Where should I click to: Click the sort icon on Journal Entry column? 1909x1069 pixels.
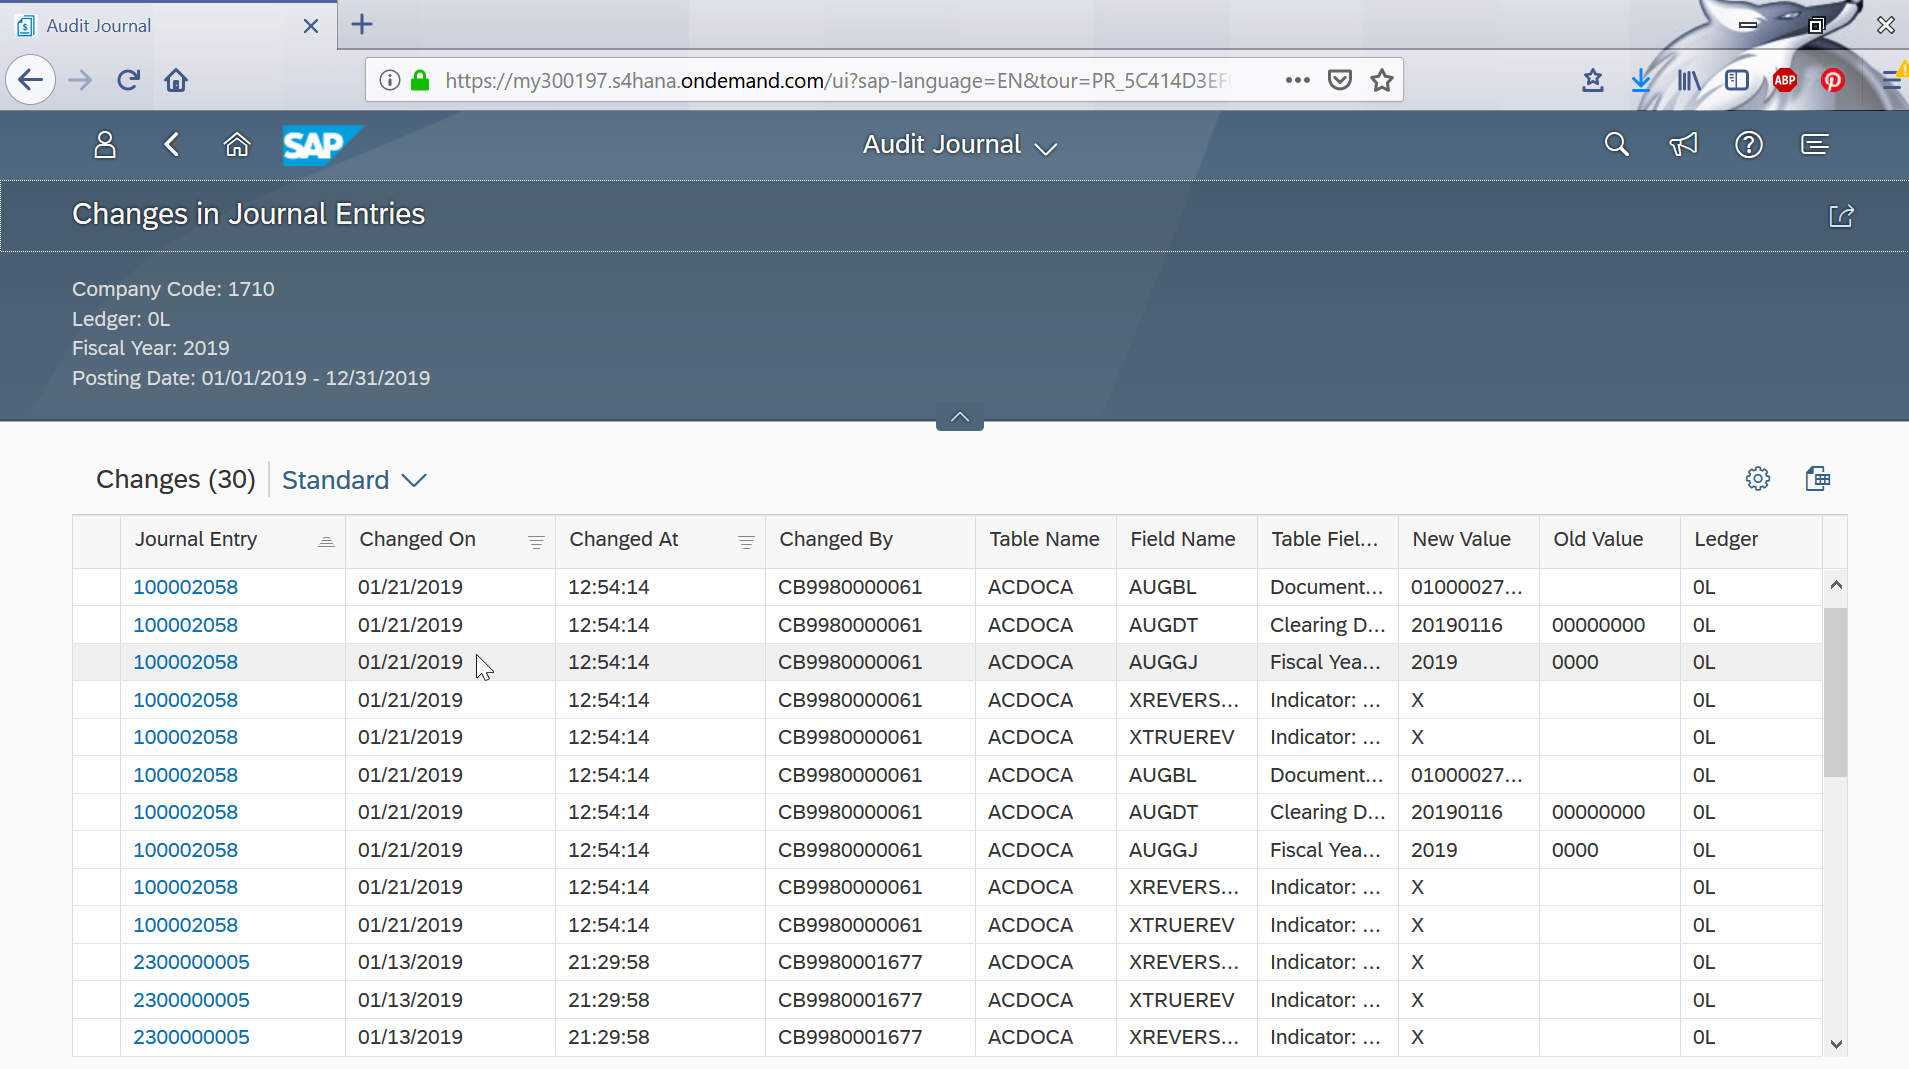tap(326, 540)
